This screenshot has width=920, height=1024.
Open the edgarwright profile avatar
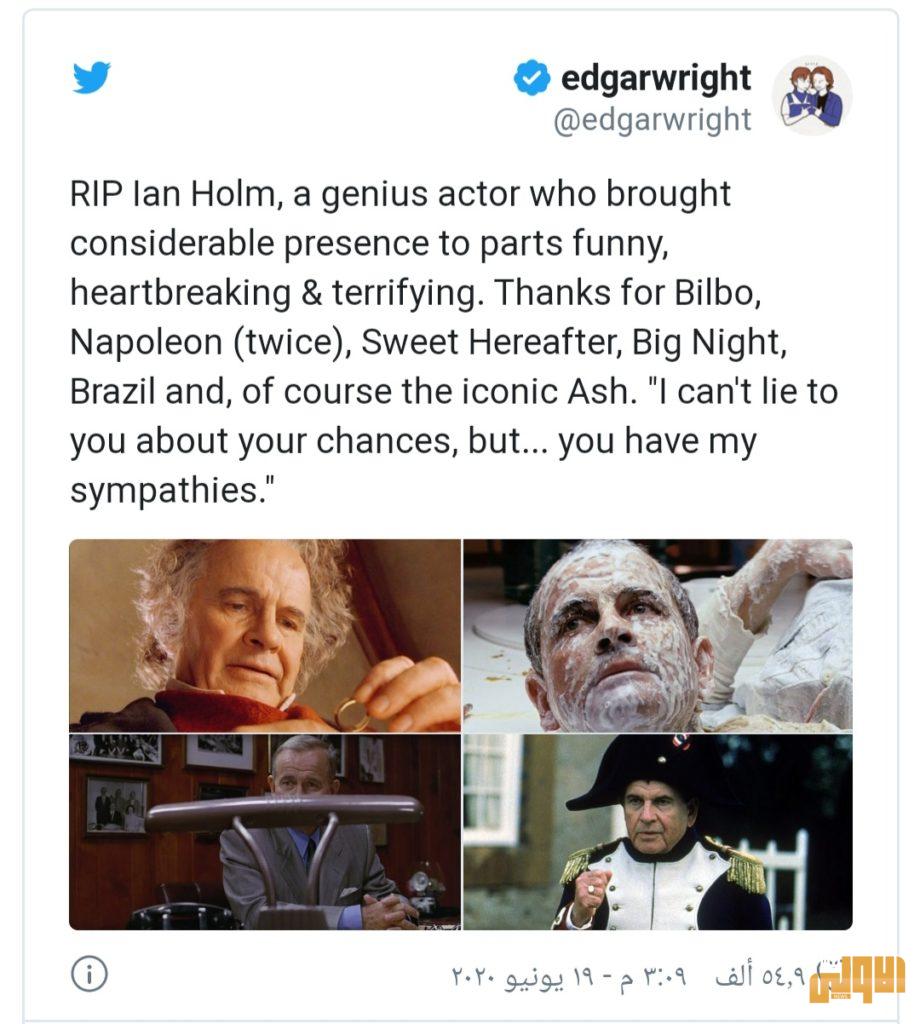coord(812,95)
